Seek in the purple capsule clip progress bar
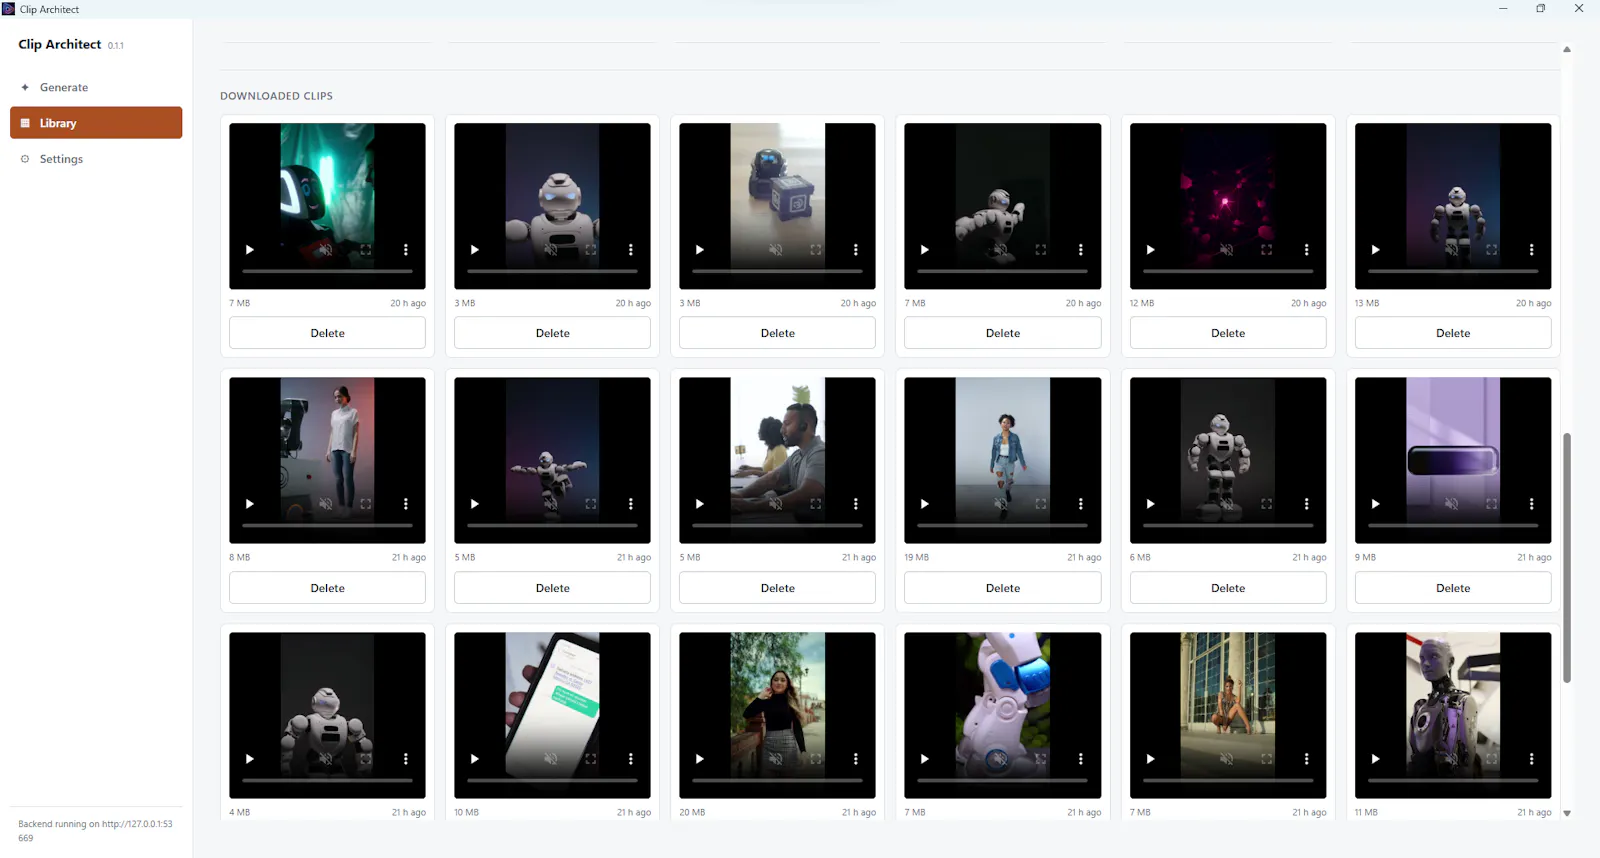This screenshot has width=1600, height=858. (x=1453, y=526)
